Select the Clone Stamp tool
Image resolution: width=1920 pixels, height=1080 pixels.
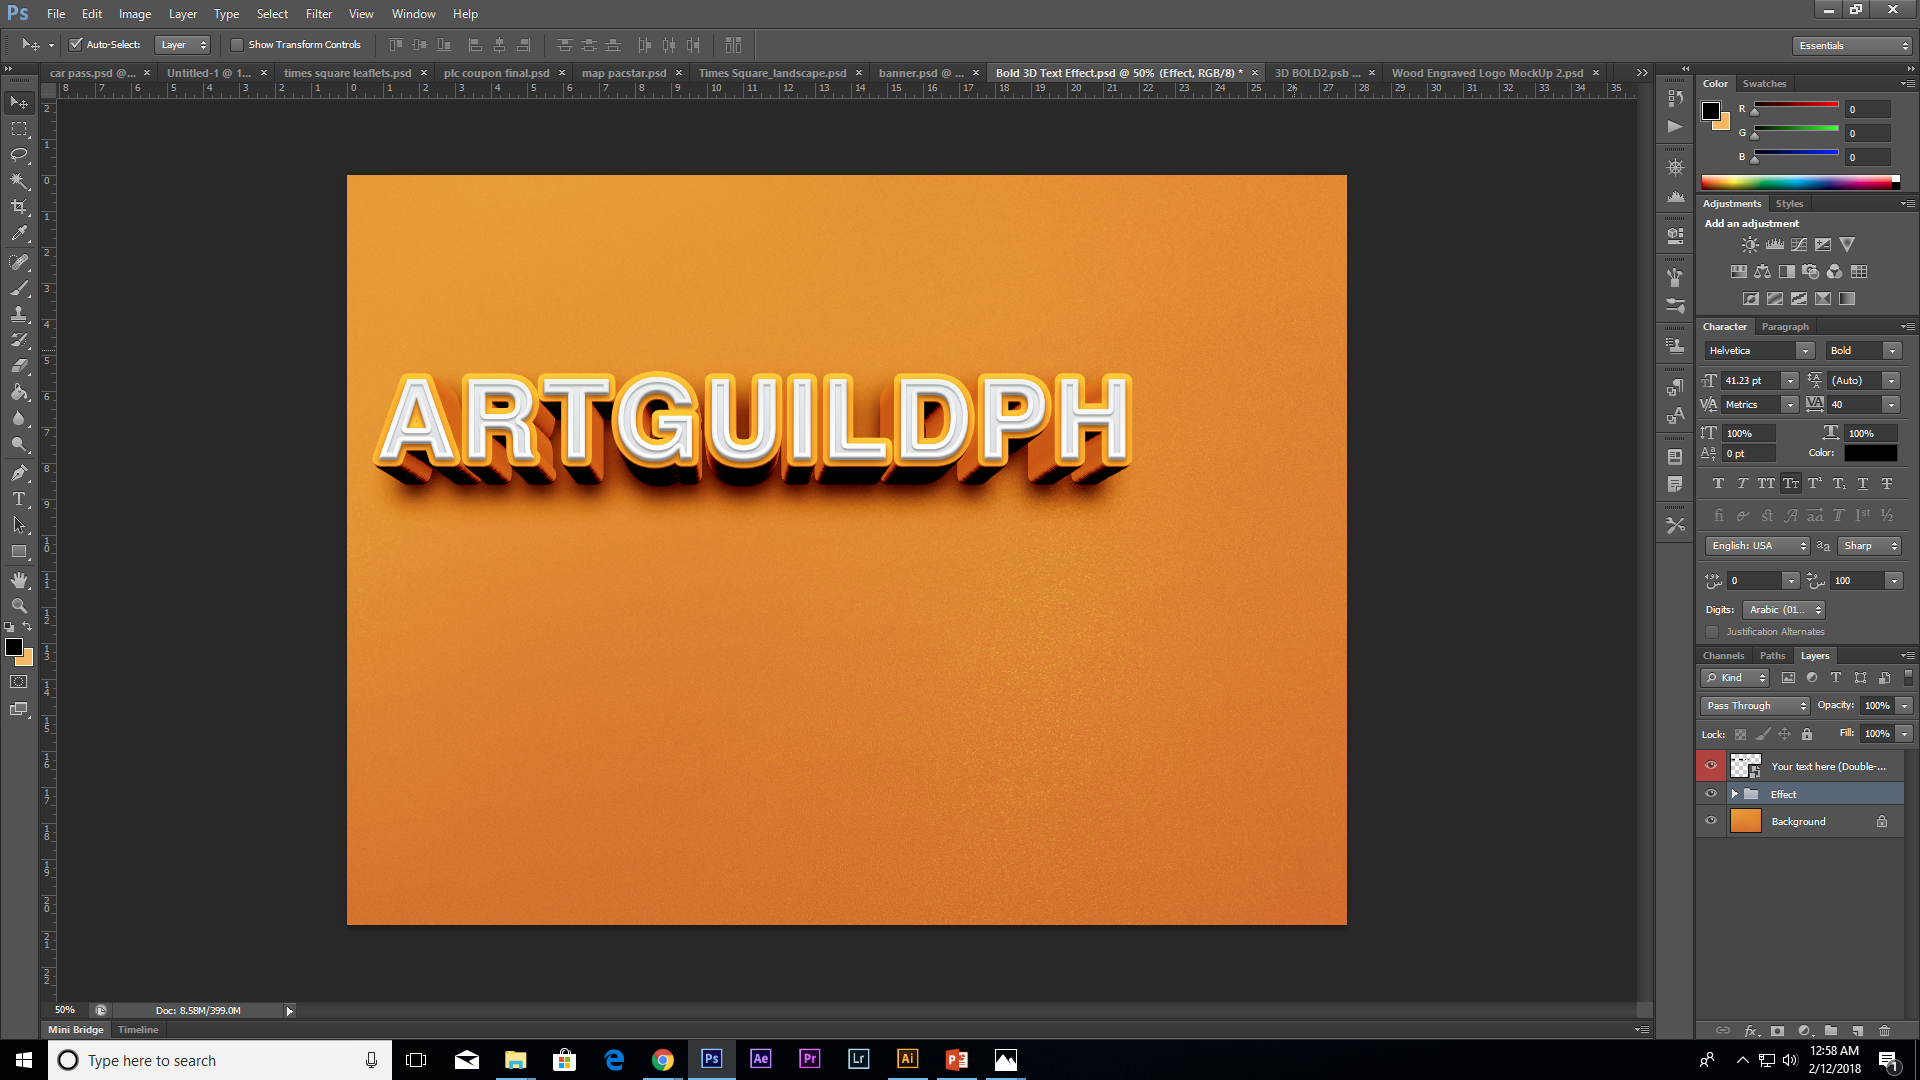[x=19, y=314]
